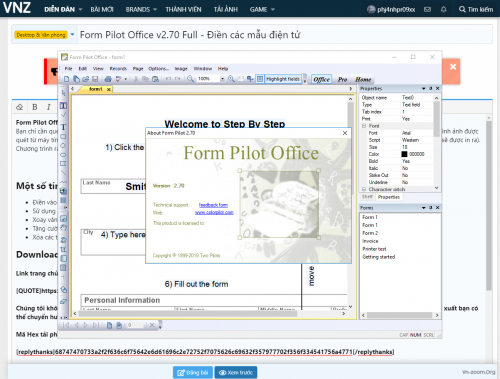Click the save floppy disk toolbar icon
500x379 pixels.
[x=95, y=79]
